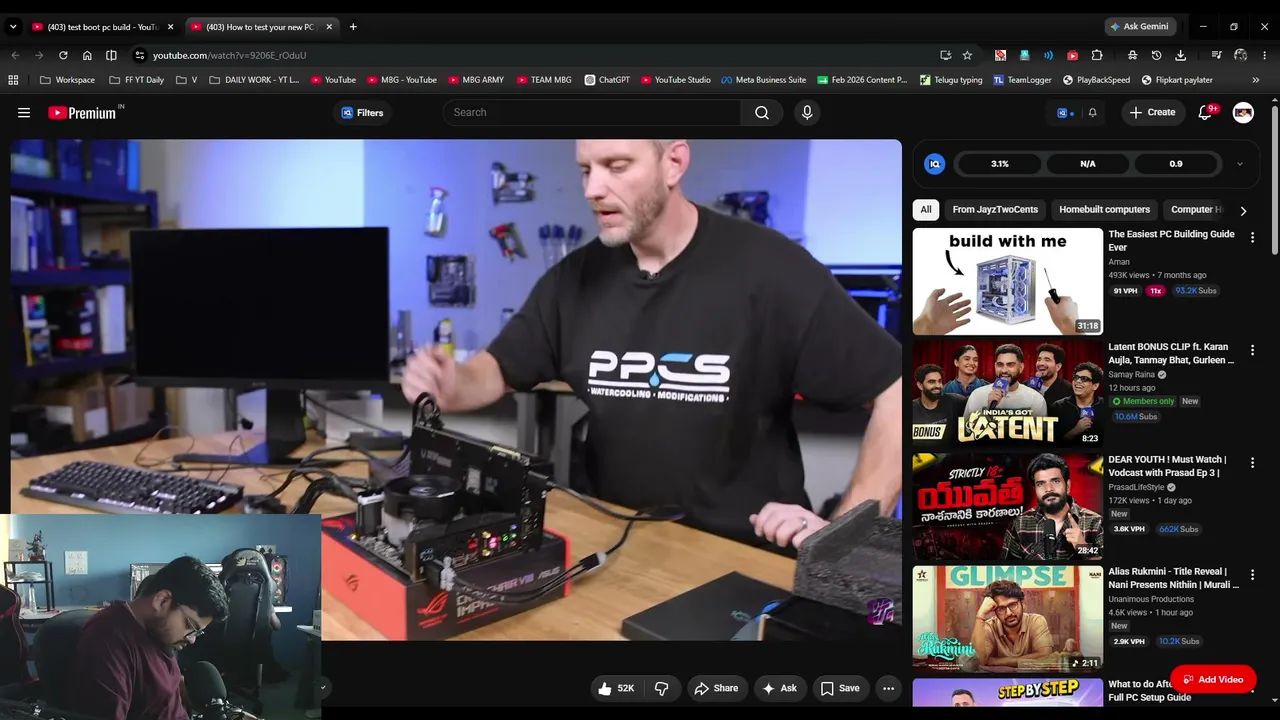Image resolution: width=1280 pixels, height=720 pixels.
Task: Open the browser downloads icon
Action: (x=1181, y=55)
